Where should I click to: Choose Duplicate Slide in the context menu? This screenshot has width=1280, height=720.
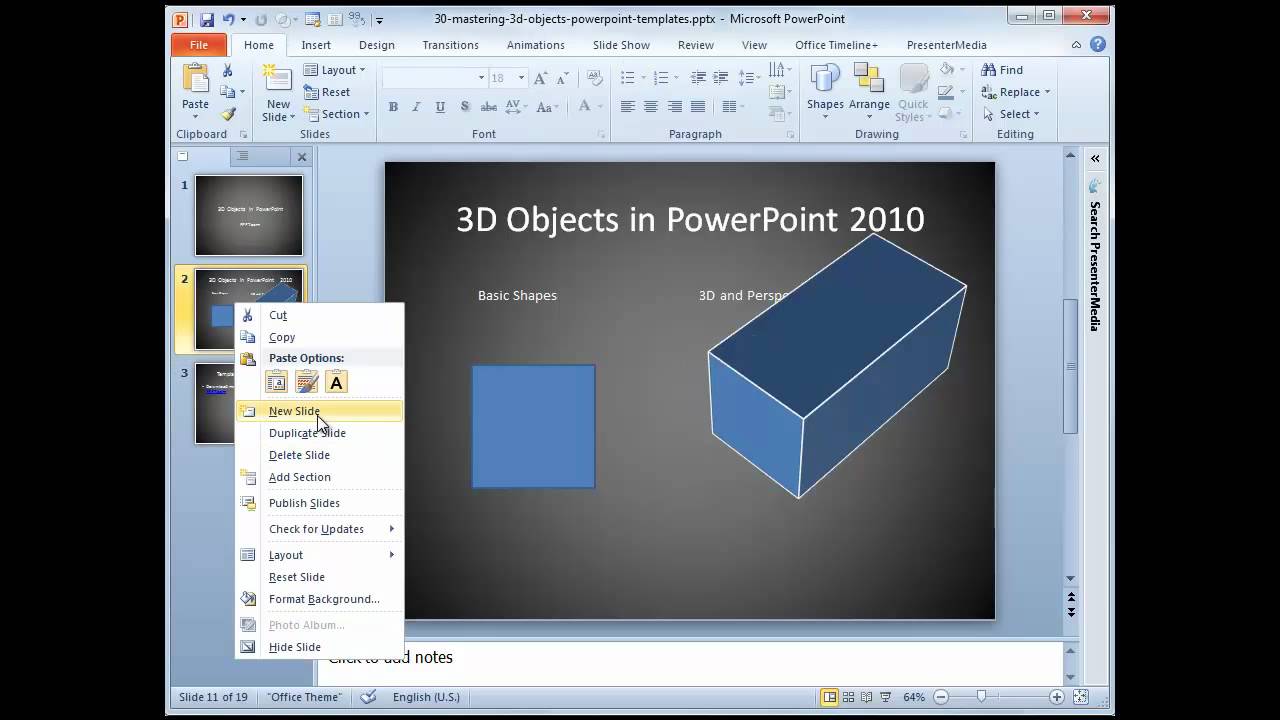click(x=319, y=433)
